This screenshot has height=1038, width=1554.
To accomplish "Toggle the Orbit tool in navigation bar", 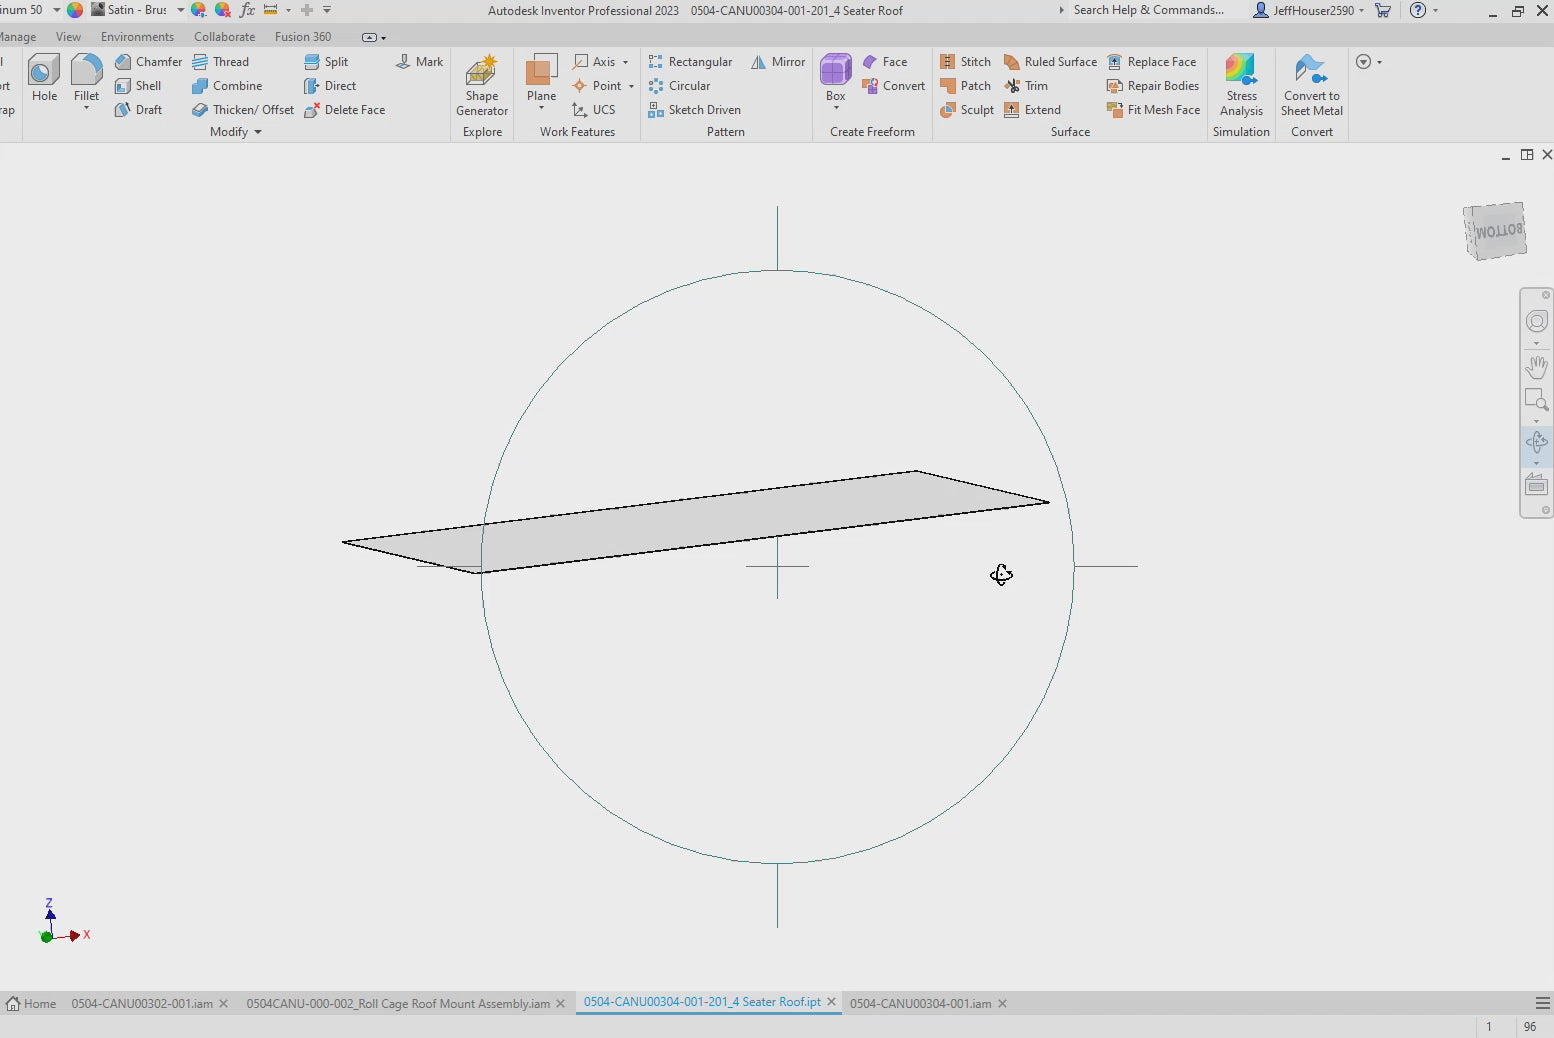I will pyautogui.click(x=1536, y=441).
